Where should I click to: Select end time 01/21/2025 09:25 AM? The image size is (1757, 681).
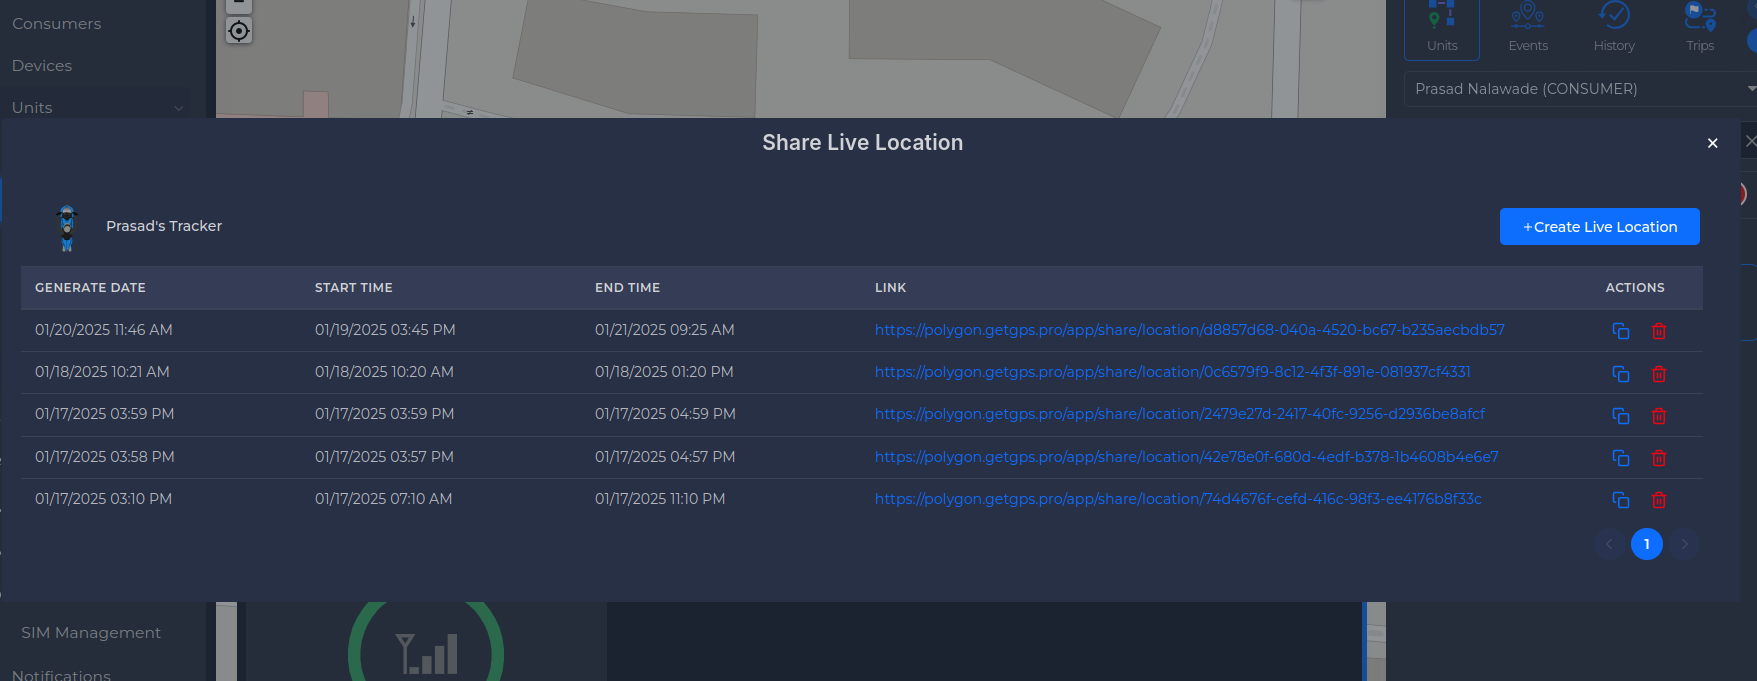[x=665, y=330]
